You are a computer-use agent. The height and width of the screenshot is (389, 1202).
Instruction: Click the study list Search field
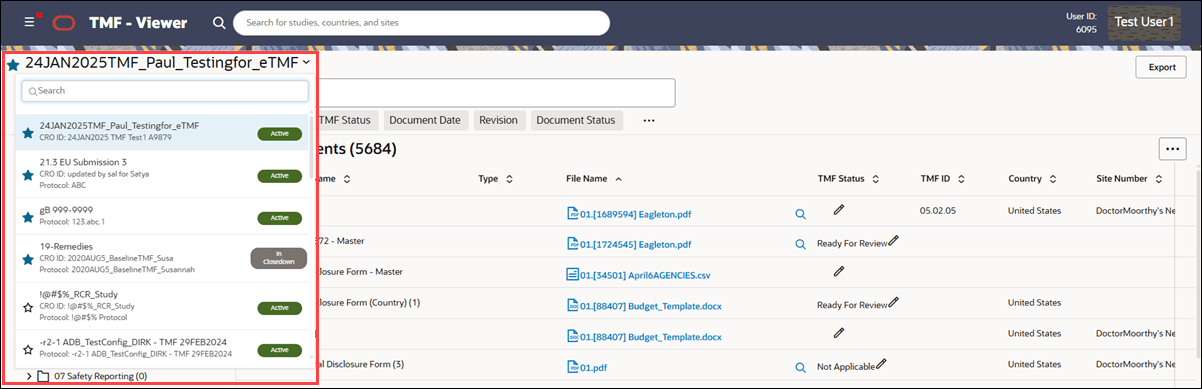(x=165, y=91)
